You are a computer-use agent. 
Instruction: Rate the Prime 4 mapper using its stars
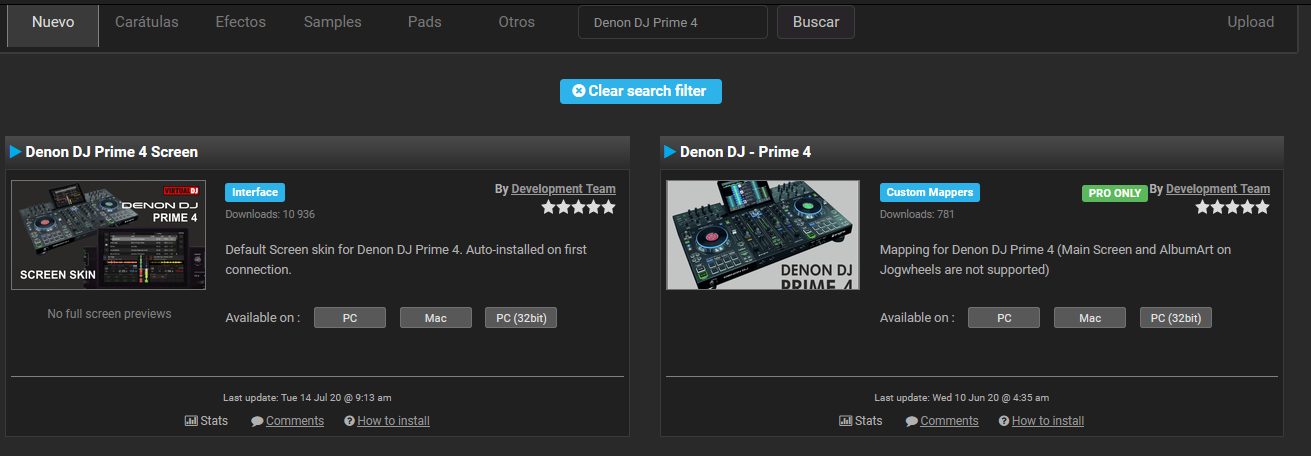tap(1233, 208)
